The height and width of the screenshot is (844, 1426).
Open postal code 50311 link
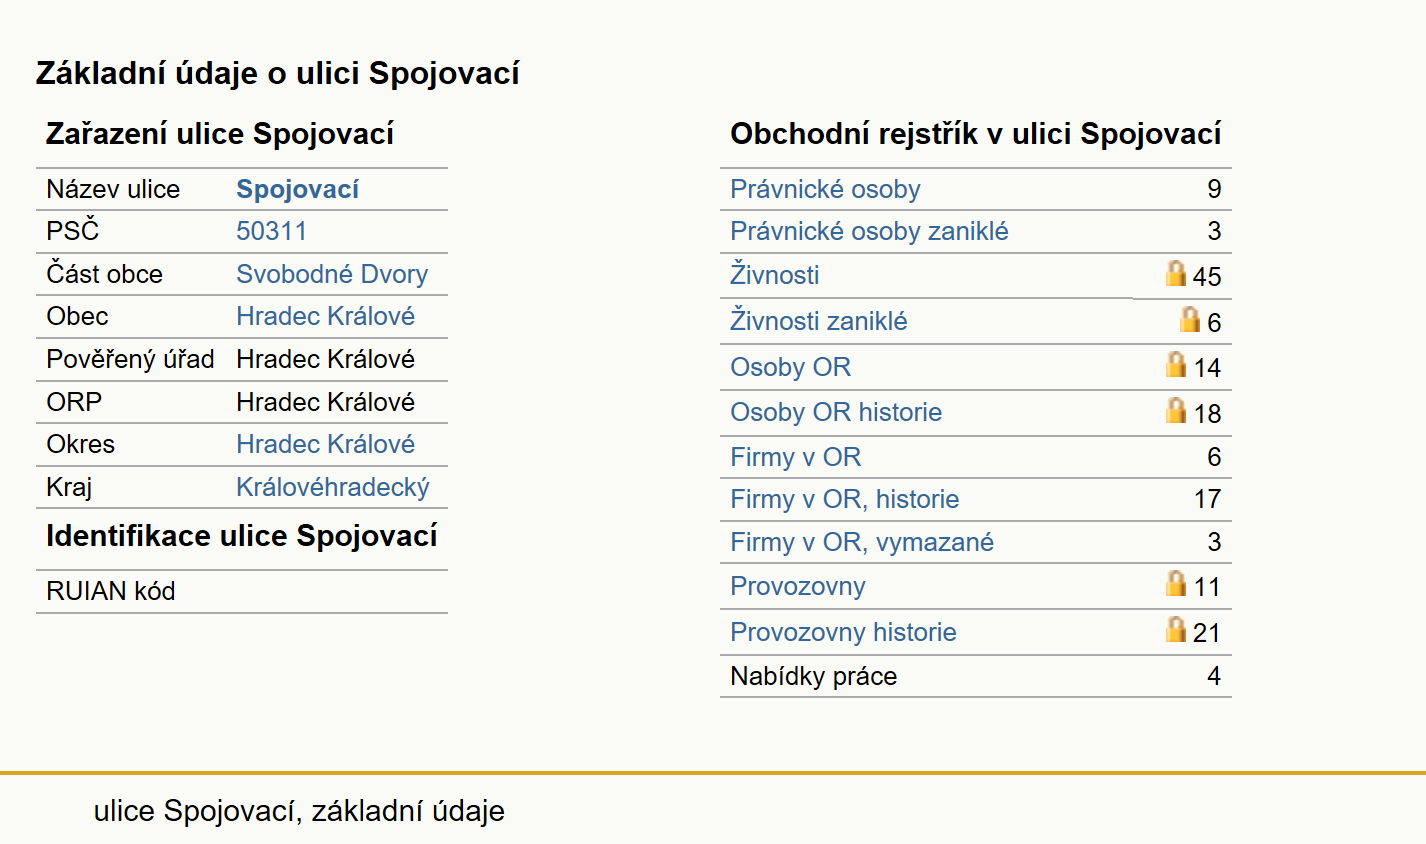tap(271, 231)
